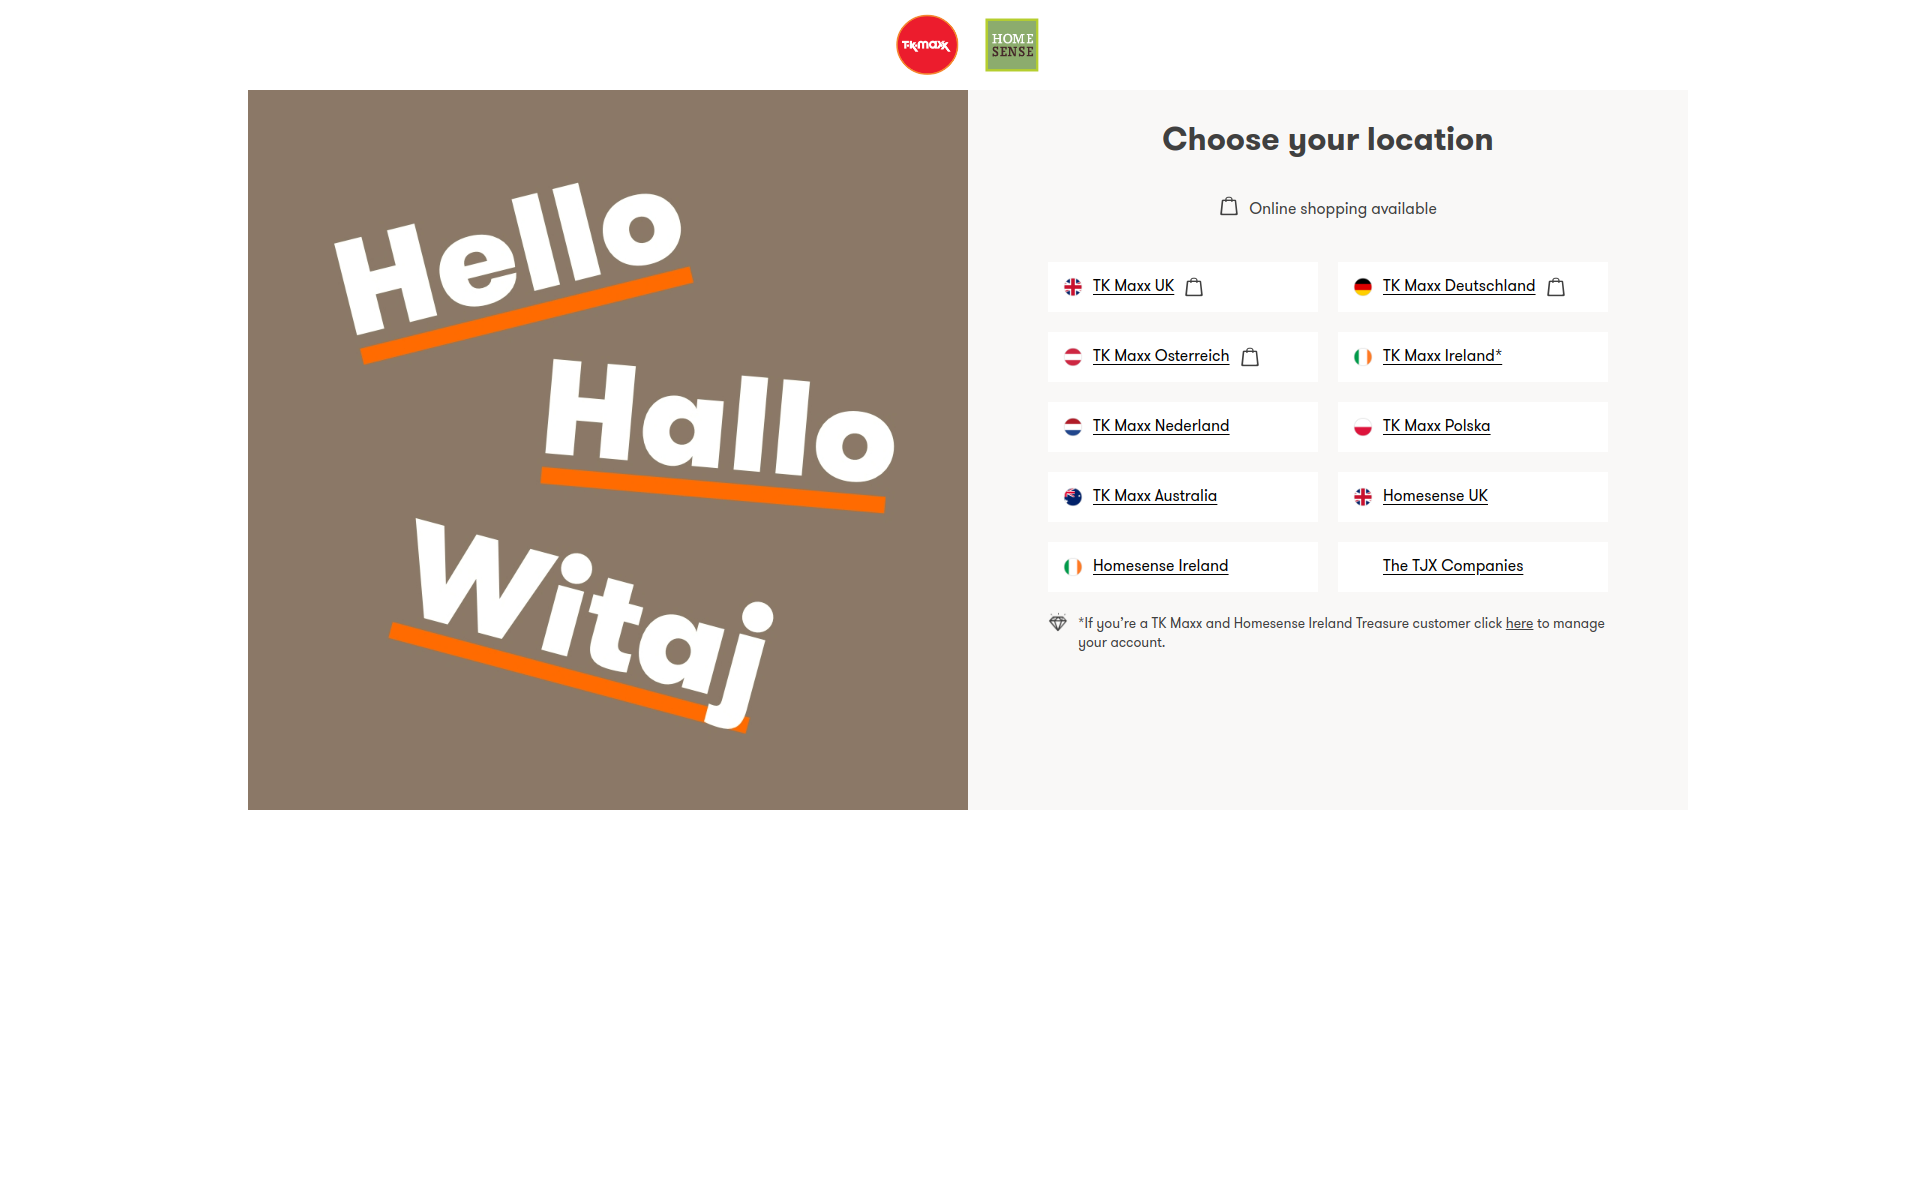Click shopping bag icon next to TK Maxx UK

(1194, 287)
